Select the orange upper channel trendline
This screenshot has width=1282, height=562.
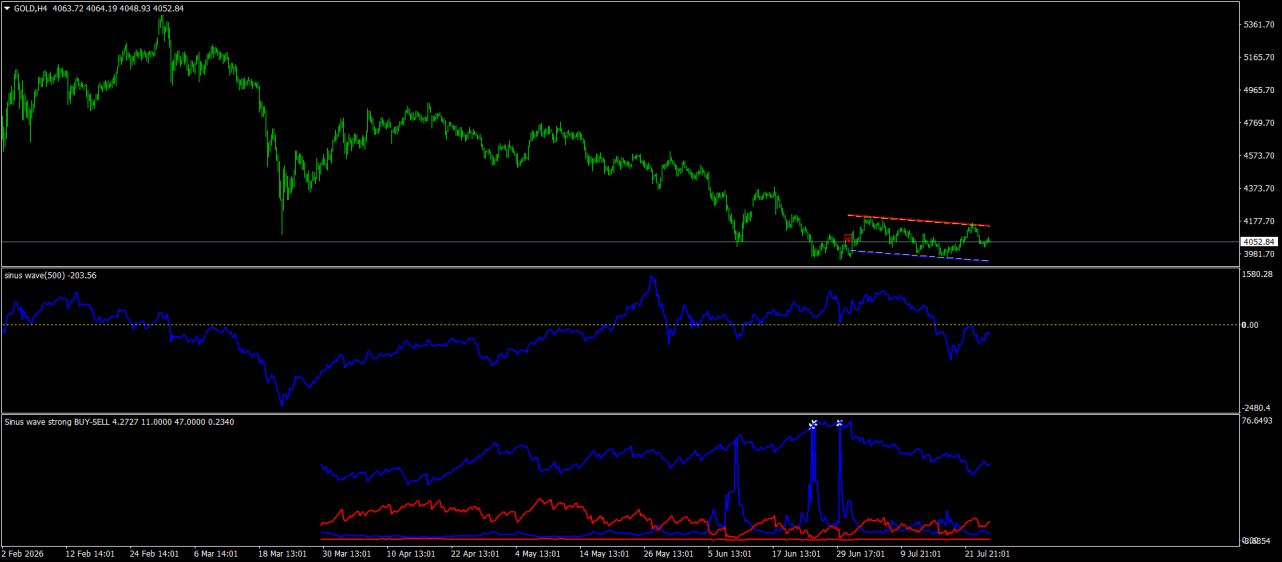[x=918, y=220]
